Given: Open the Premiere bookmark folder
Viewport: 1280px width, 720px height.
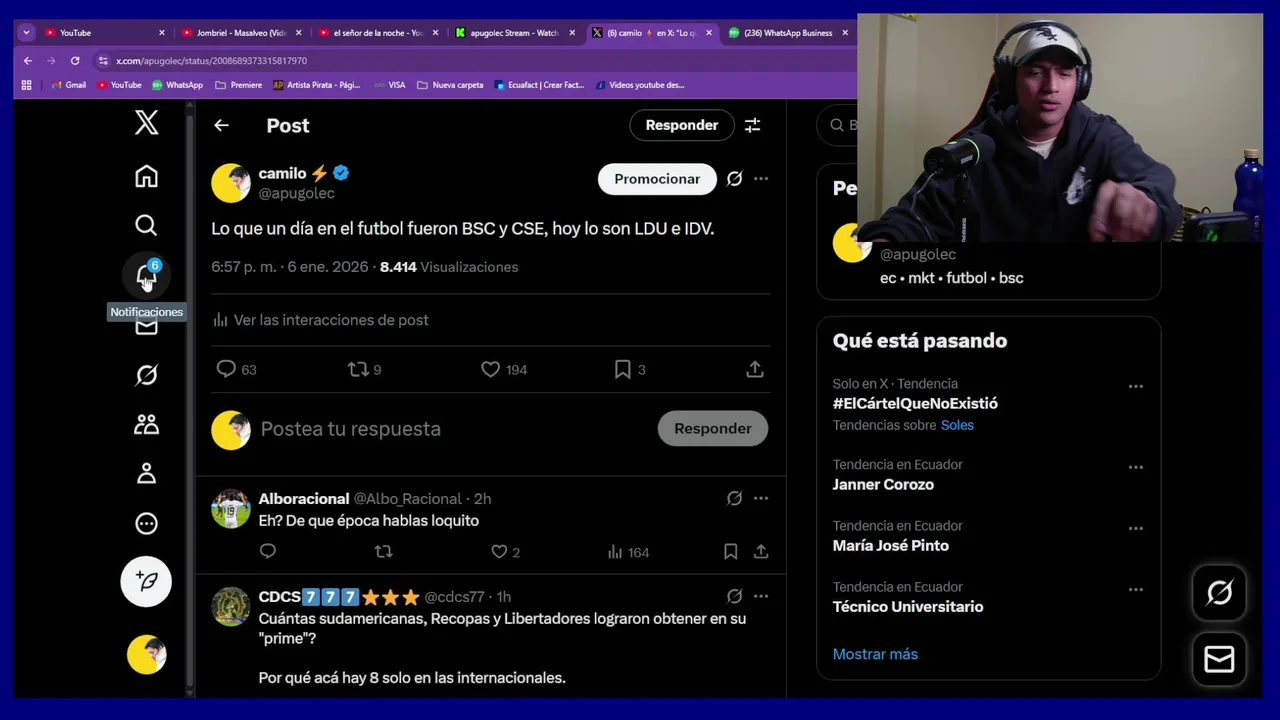Looking at the screenshot, I should point(238,85).
